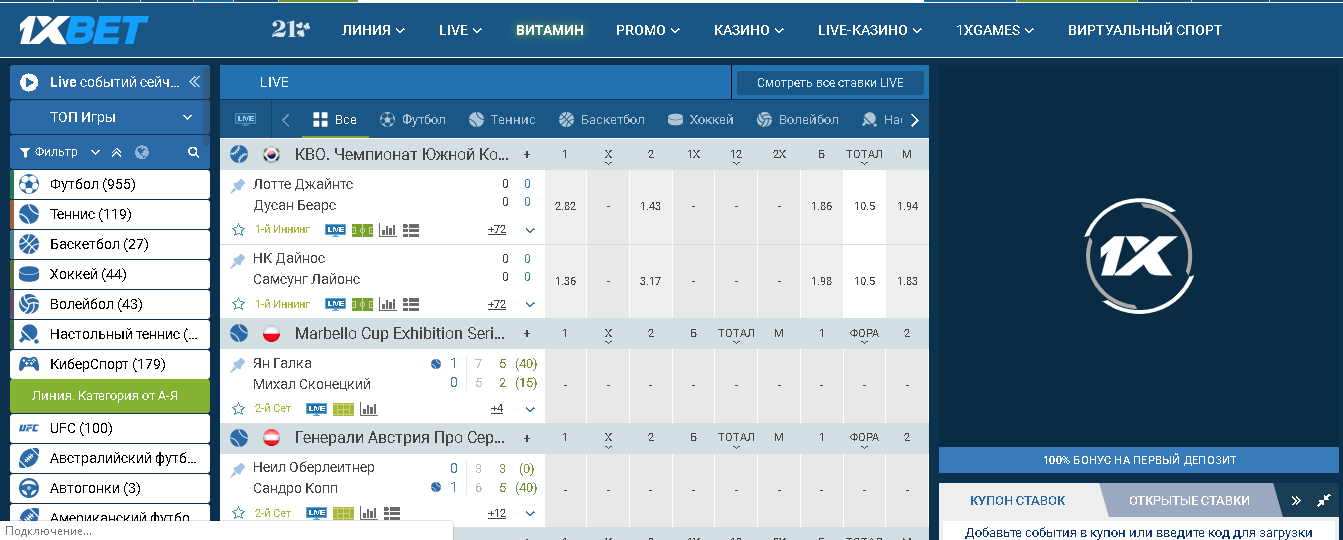This screenshot has width=1343, height=540.
Task: Expand filter with the down chevron
Action: (x=96, y=153)
